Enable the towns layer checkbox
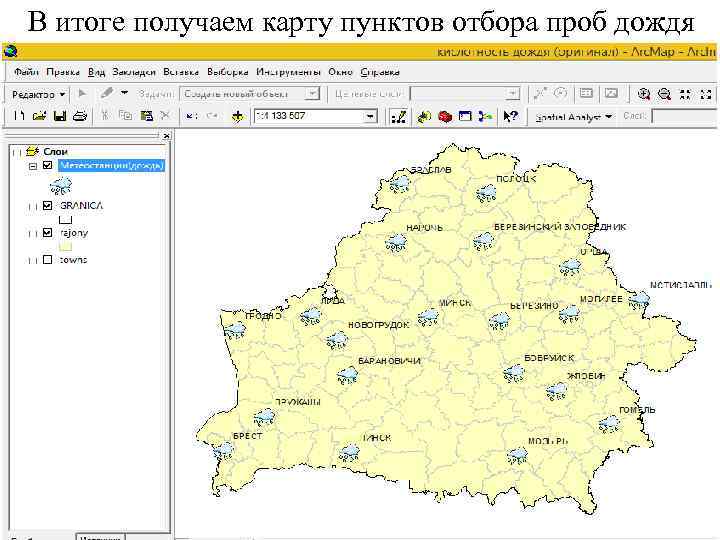The width and height of the screenshot is (720, 540). (x=48, y=260)
